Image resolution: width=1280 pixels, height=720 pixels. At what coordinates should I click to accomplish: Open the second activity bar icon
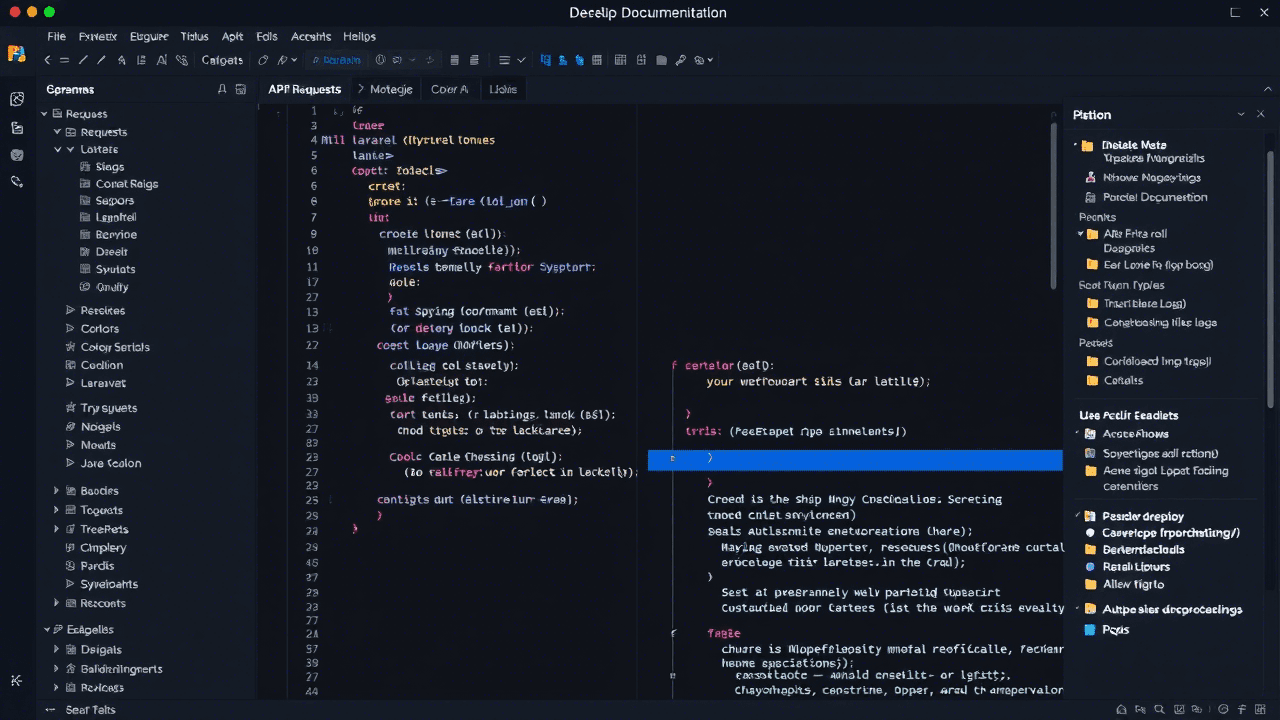(x=17, y=128)
